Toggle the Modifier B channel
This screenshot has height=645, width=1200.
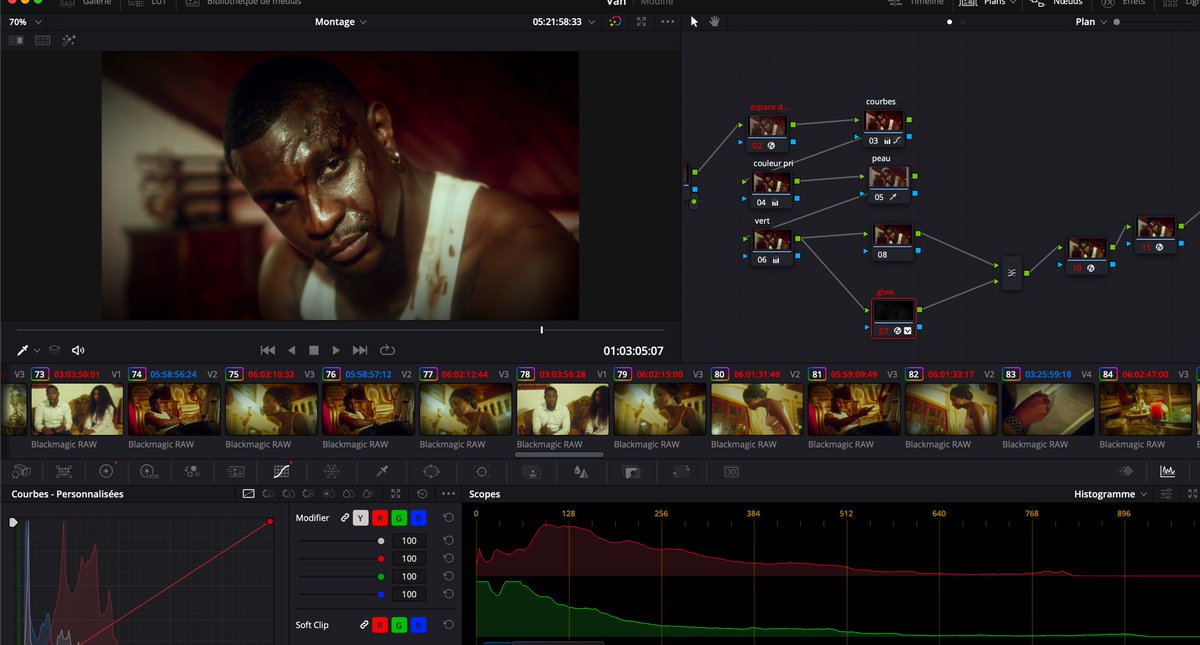pos(418,518)
